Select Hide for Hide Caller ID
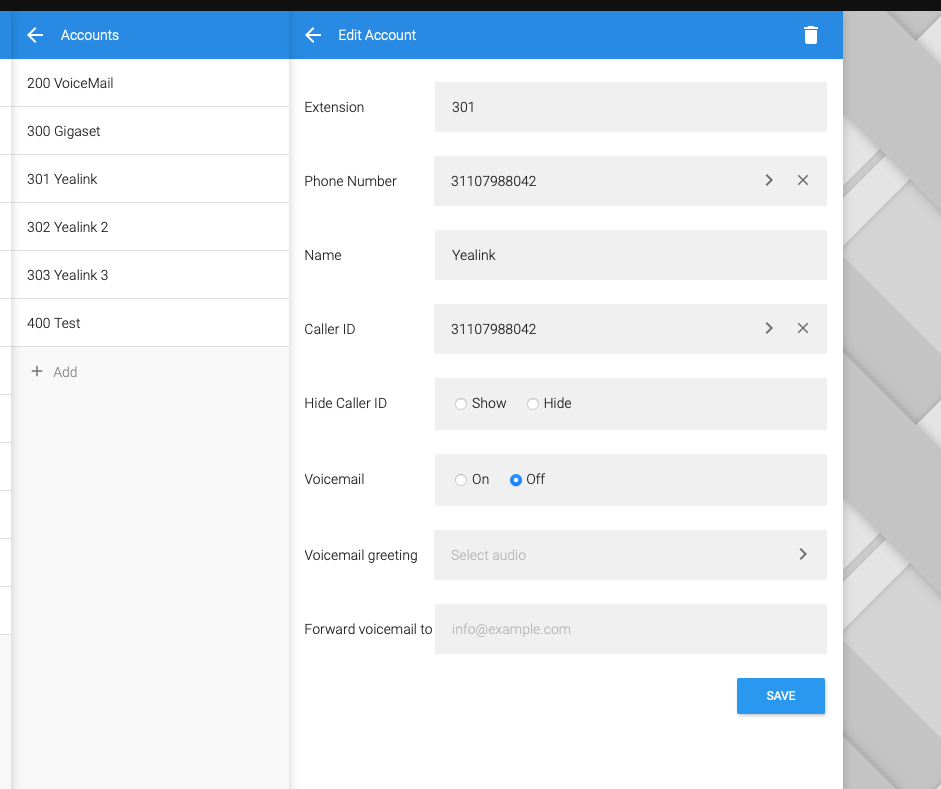The image size is (941, 789). 533,404
